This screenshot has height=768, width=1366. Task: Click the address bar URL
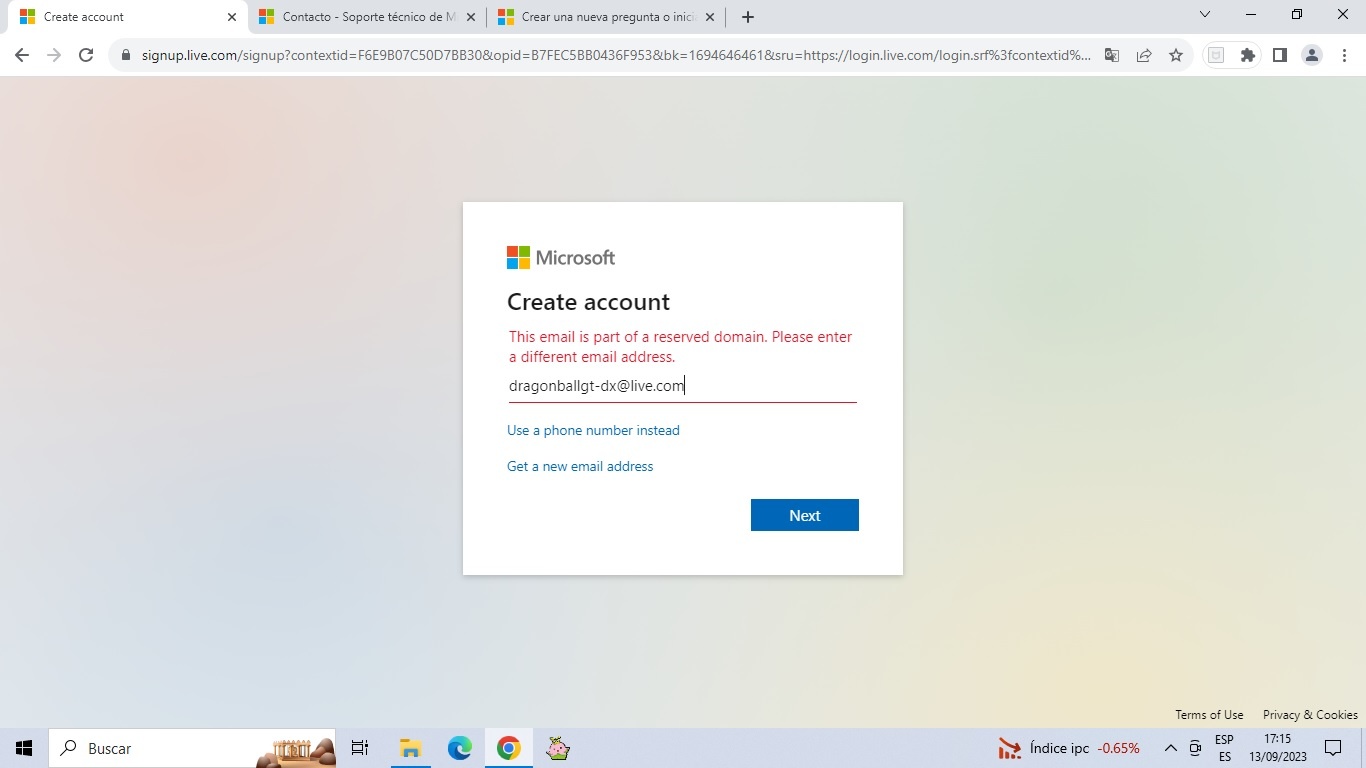[616, 55]
